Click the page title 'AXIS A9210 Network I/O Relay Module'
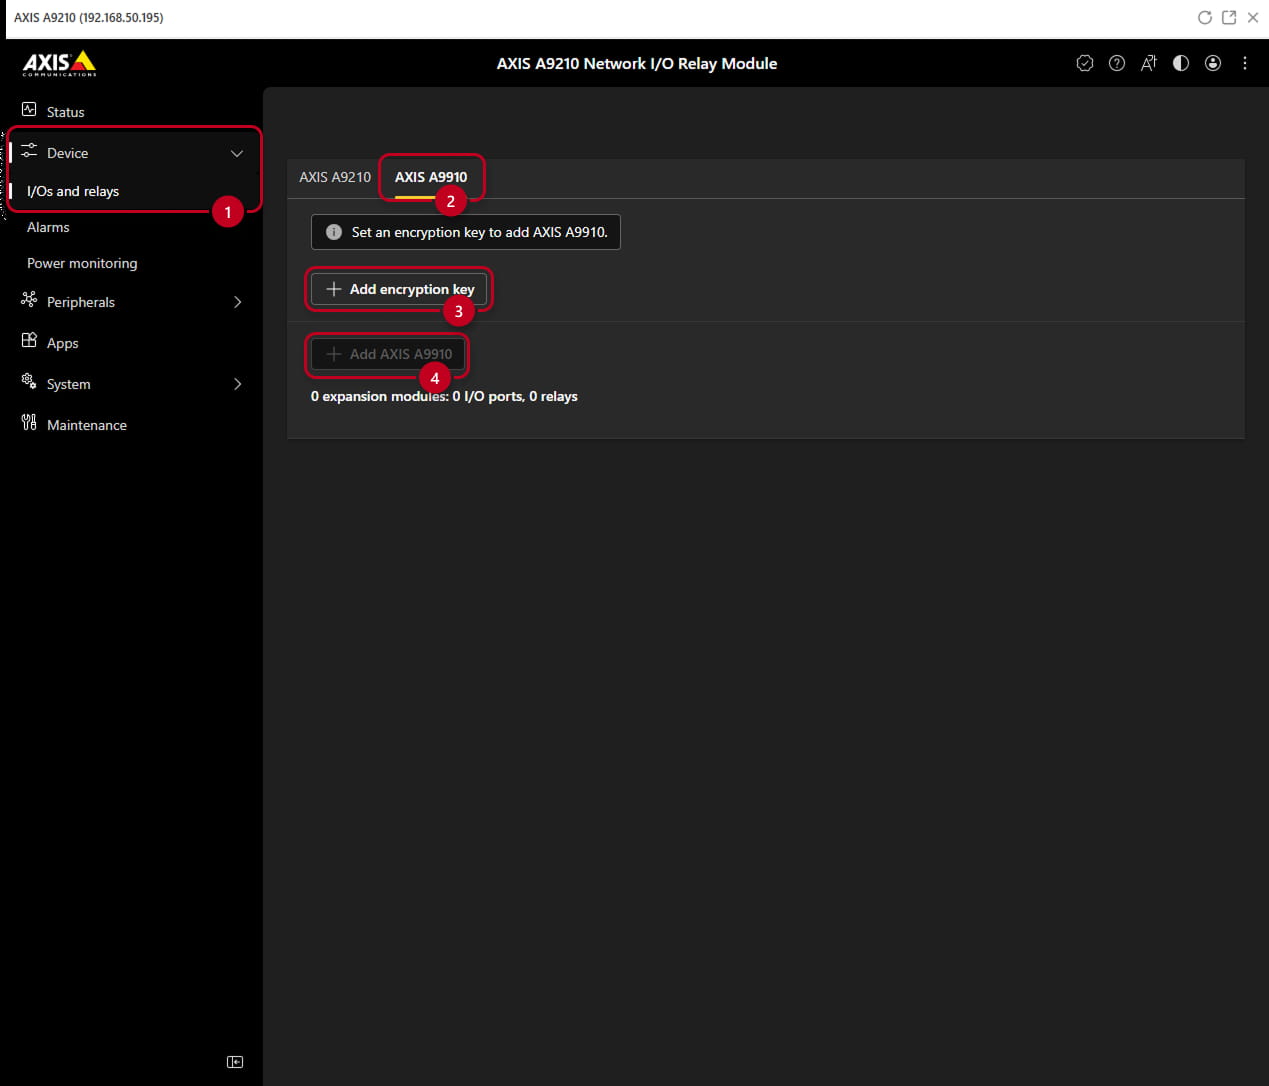The image size is (1269, 1086). [x=637, y=63]
